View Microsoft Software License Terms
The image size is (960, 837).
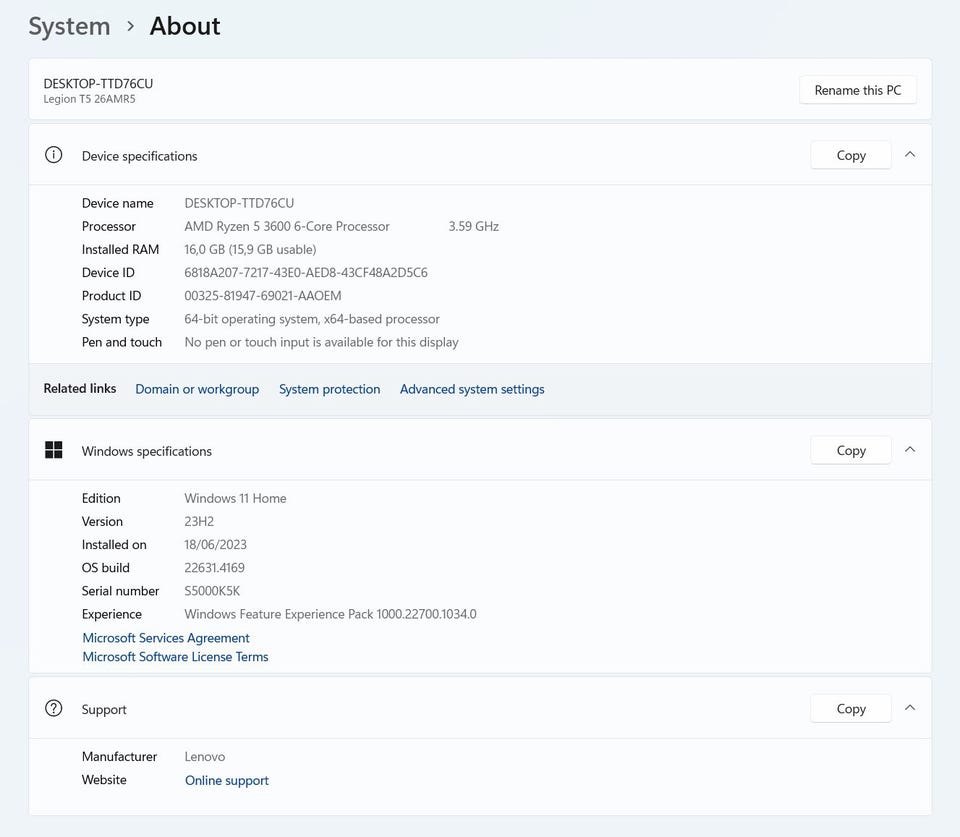click(x=175, y=657)
